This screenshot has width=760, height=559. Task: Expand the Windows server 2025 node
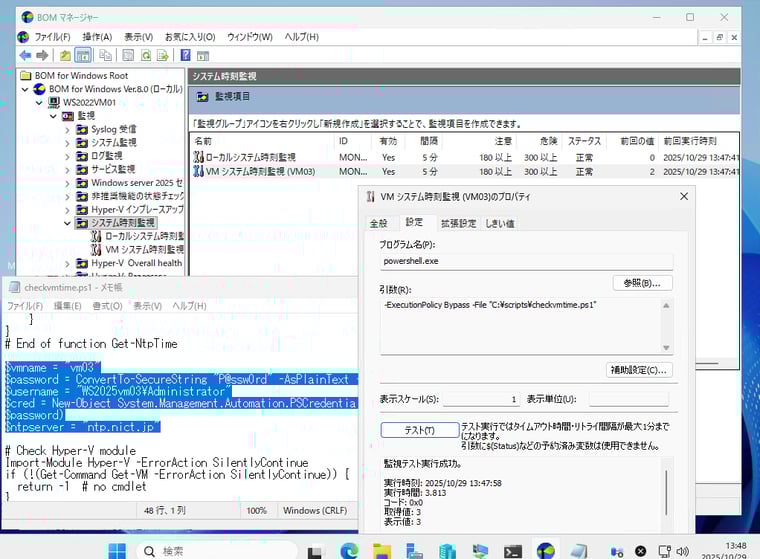click(67, 183)
